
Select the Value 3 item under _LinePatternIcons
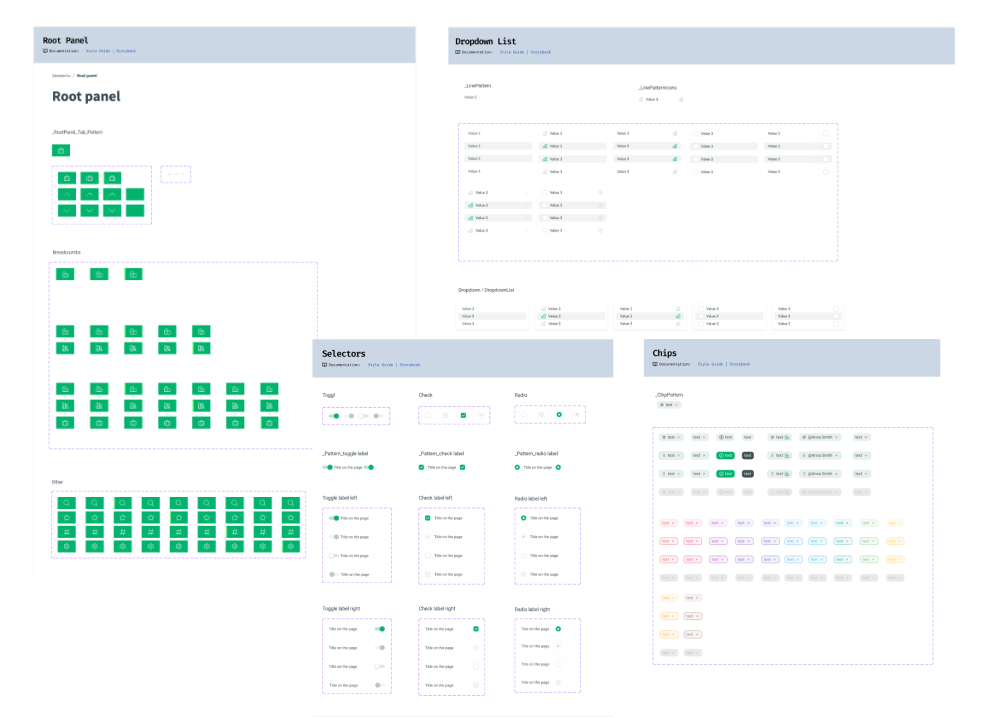click(x=651, y=99)
